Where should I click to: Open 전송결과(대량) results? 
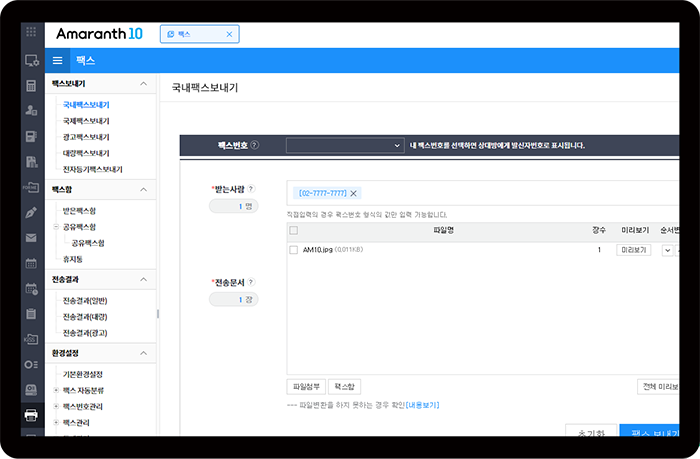(x=85, y=317)
